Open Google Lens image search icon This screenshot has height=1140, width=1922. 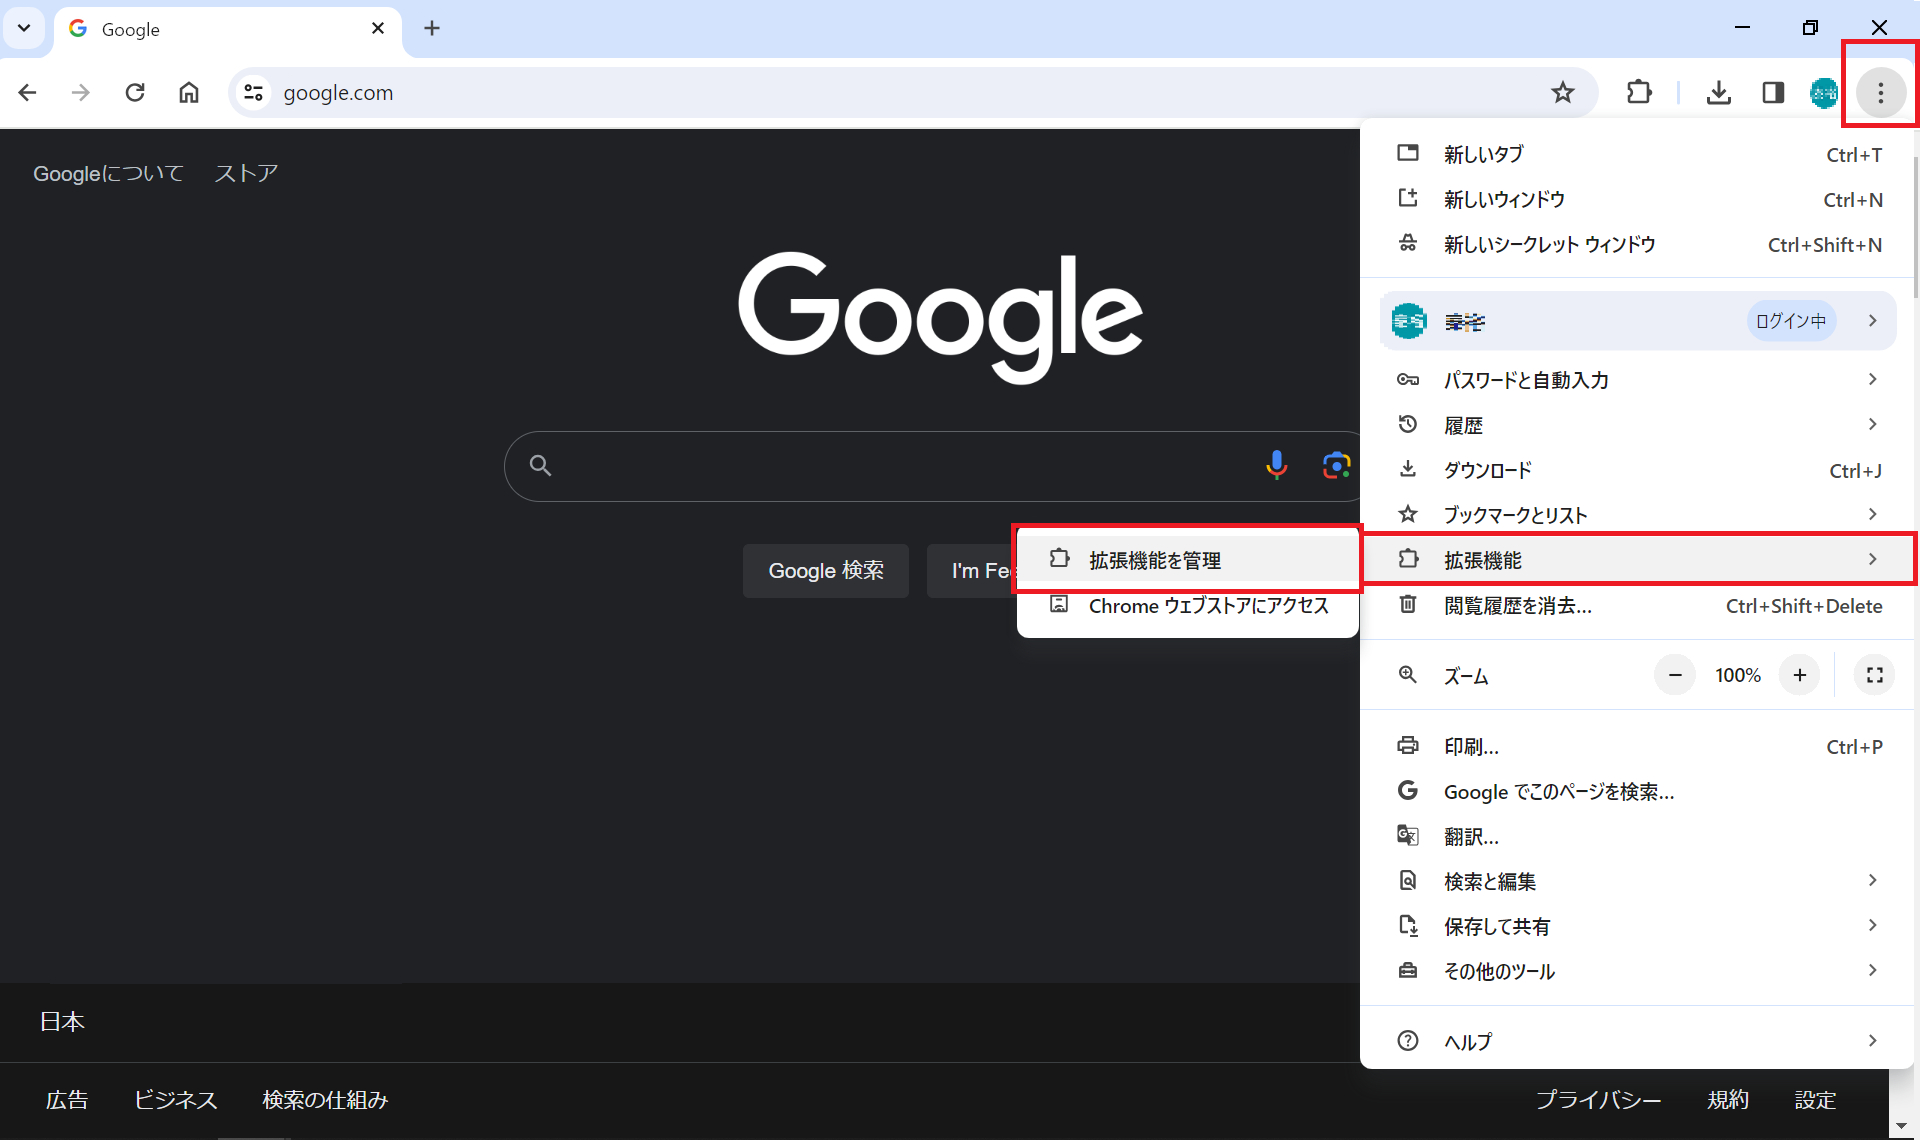point(1337,465)
